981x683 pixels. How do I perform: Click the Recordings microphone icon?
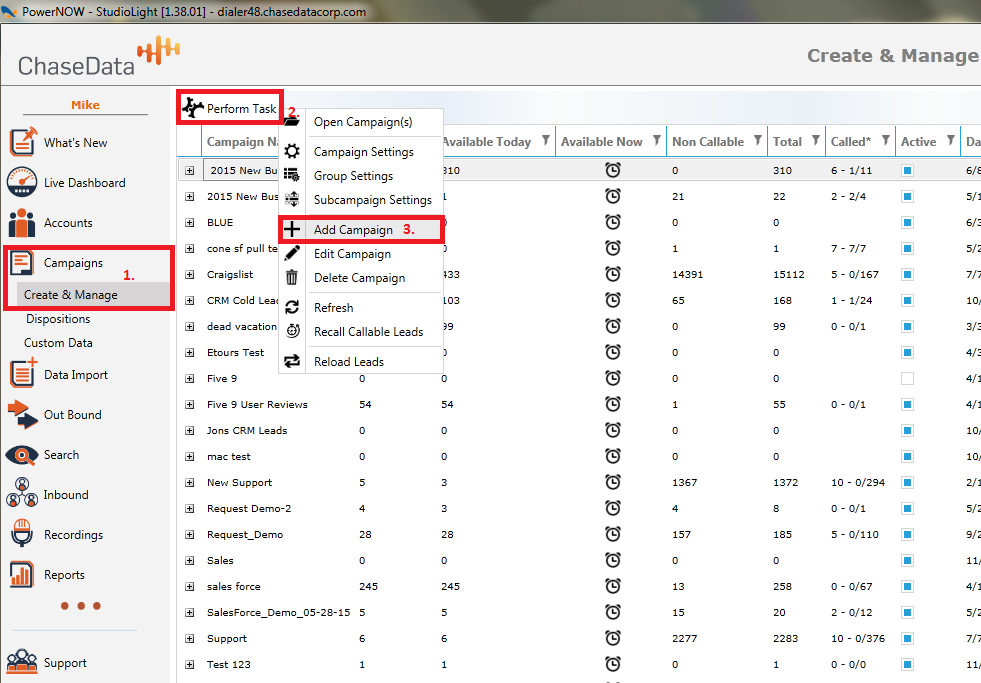pos(22,535)
